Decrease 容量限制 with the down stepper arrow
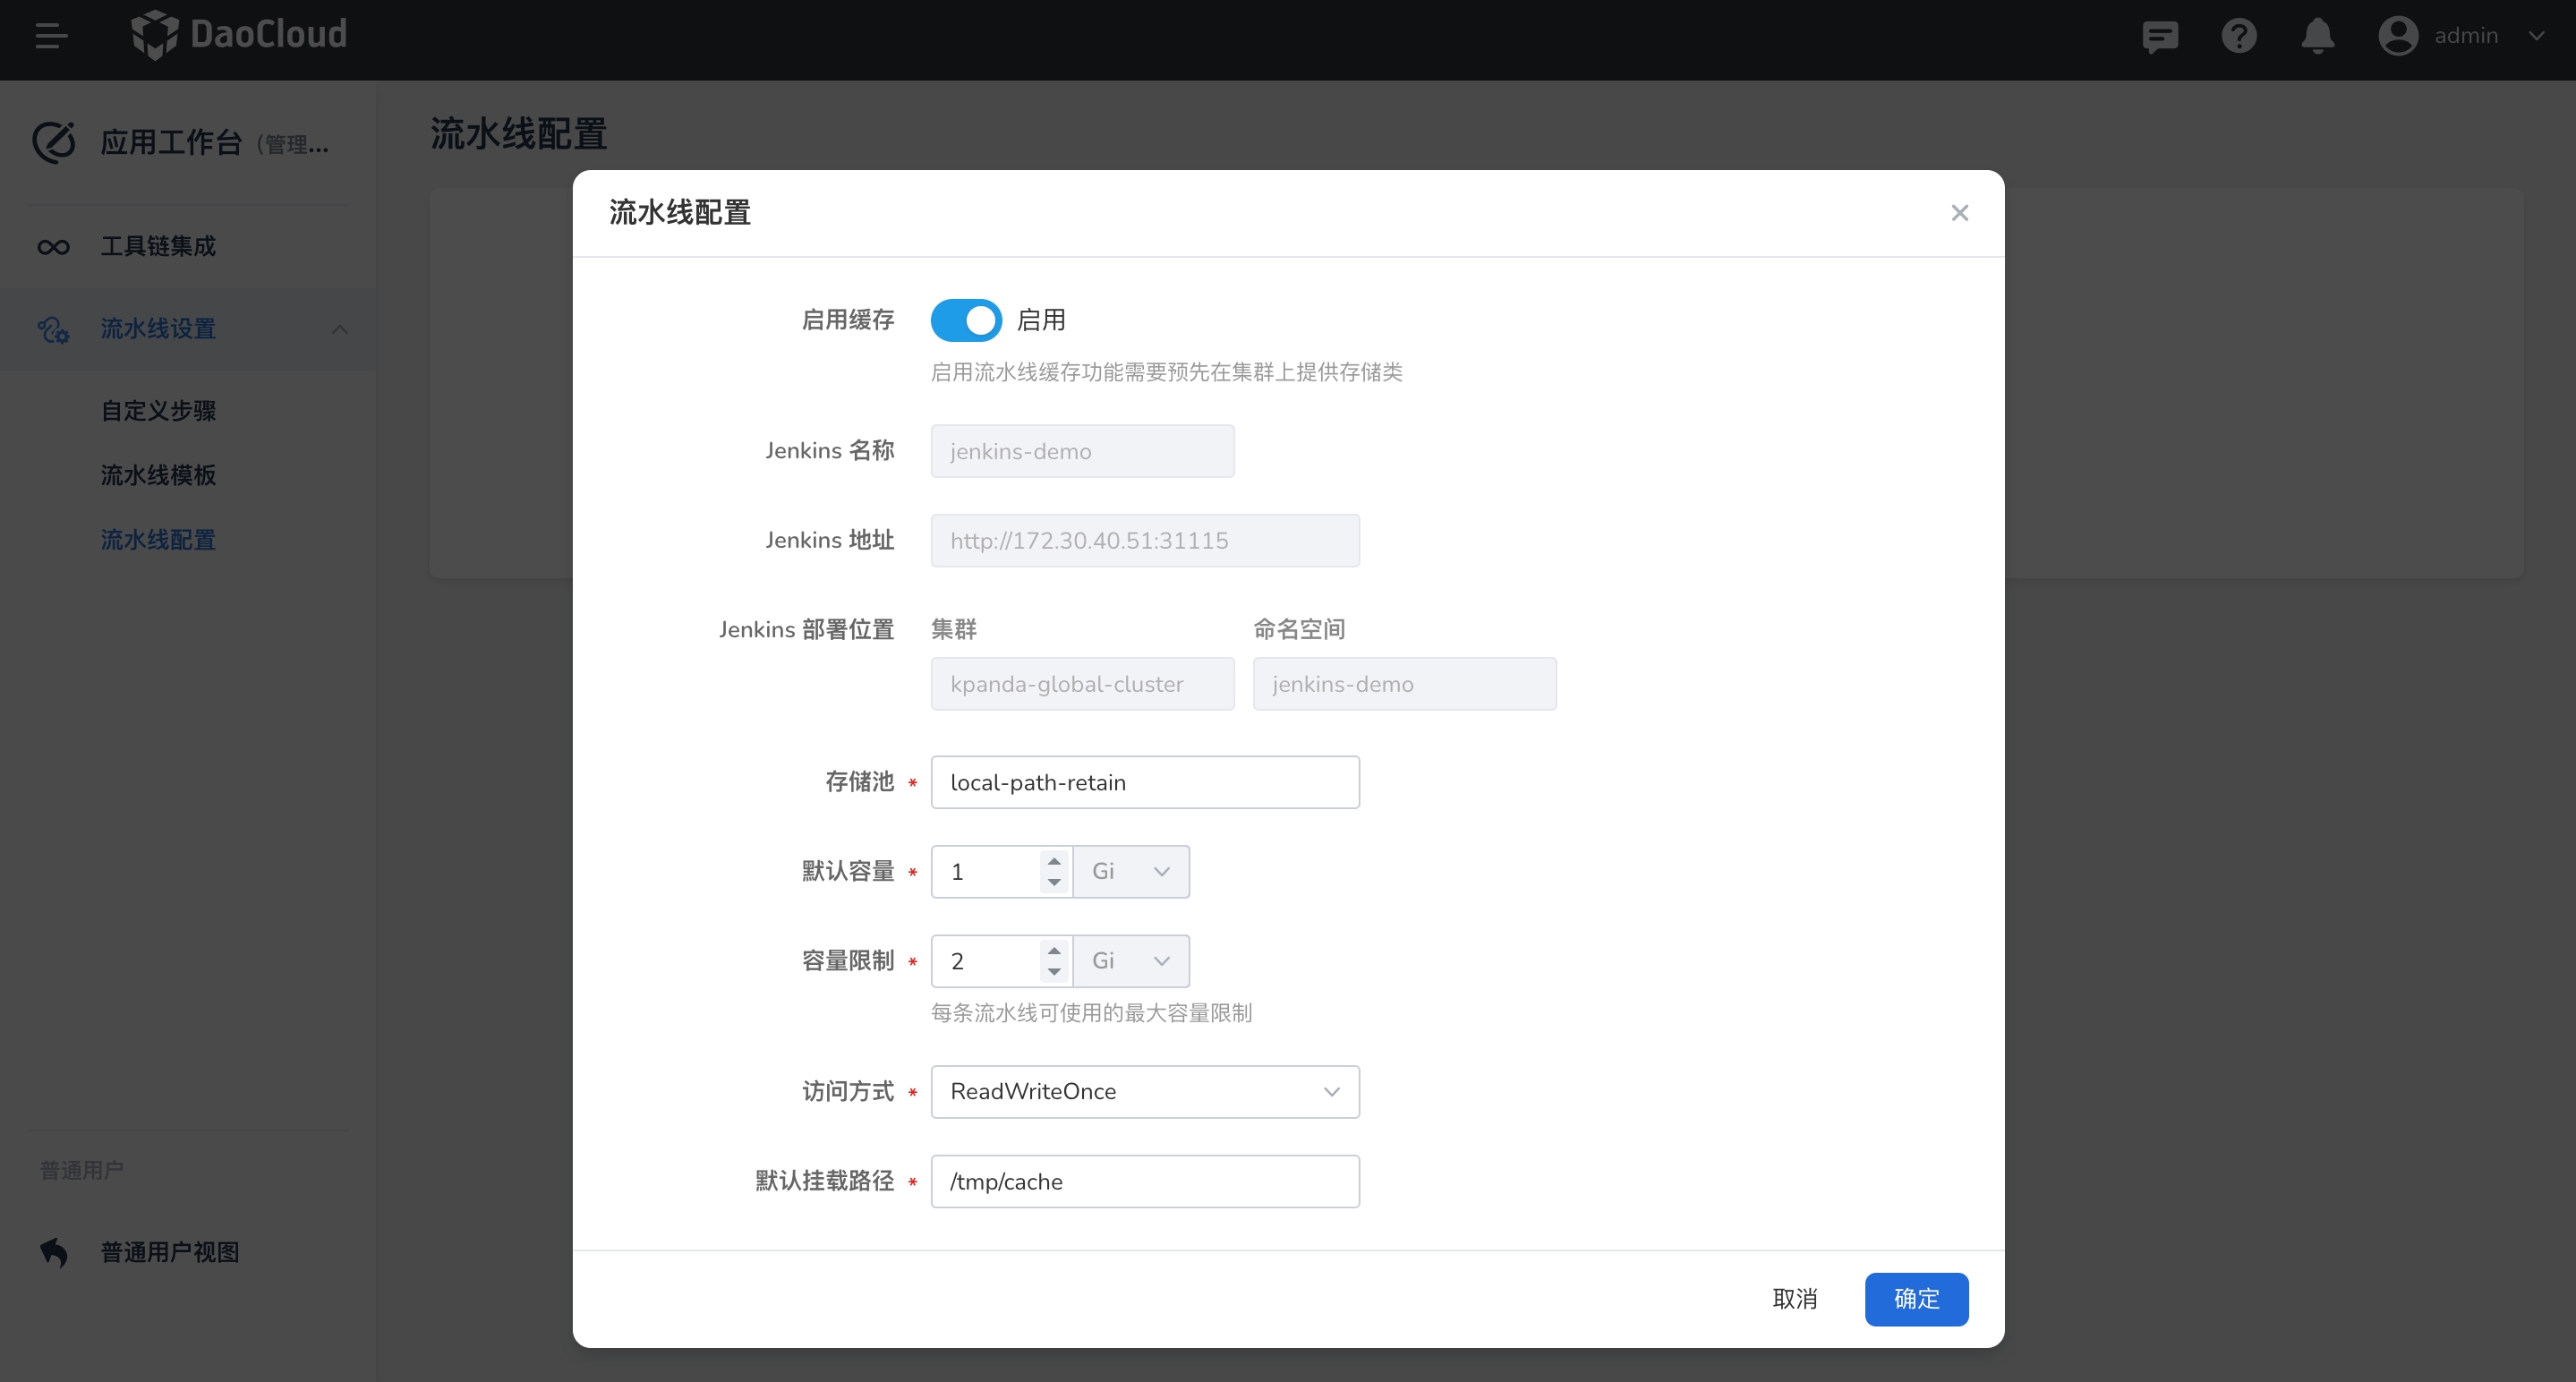The image size is (2576, 1382). click(x=1054, y=972)
